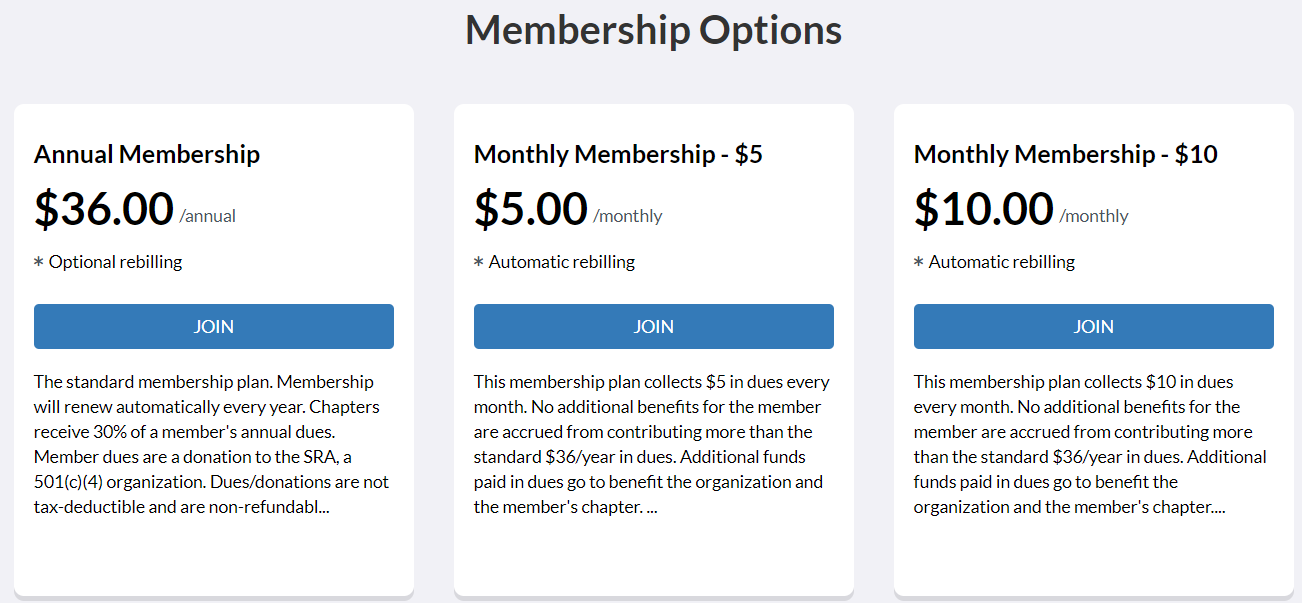Click Automatic rebilling text in $5 plan
The image size is (1302, 603).
click(x=562, y=262)
